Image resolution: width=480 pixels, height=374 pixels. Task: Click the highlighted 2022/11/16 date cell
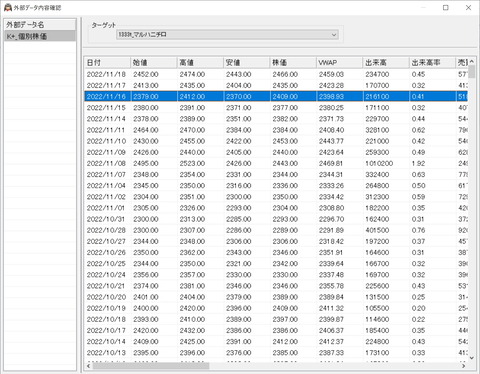pyautogui.click(x=106, y=97)
